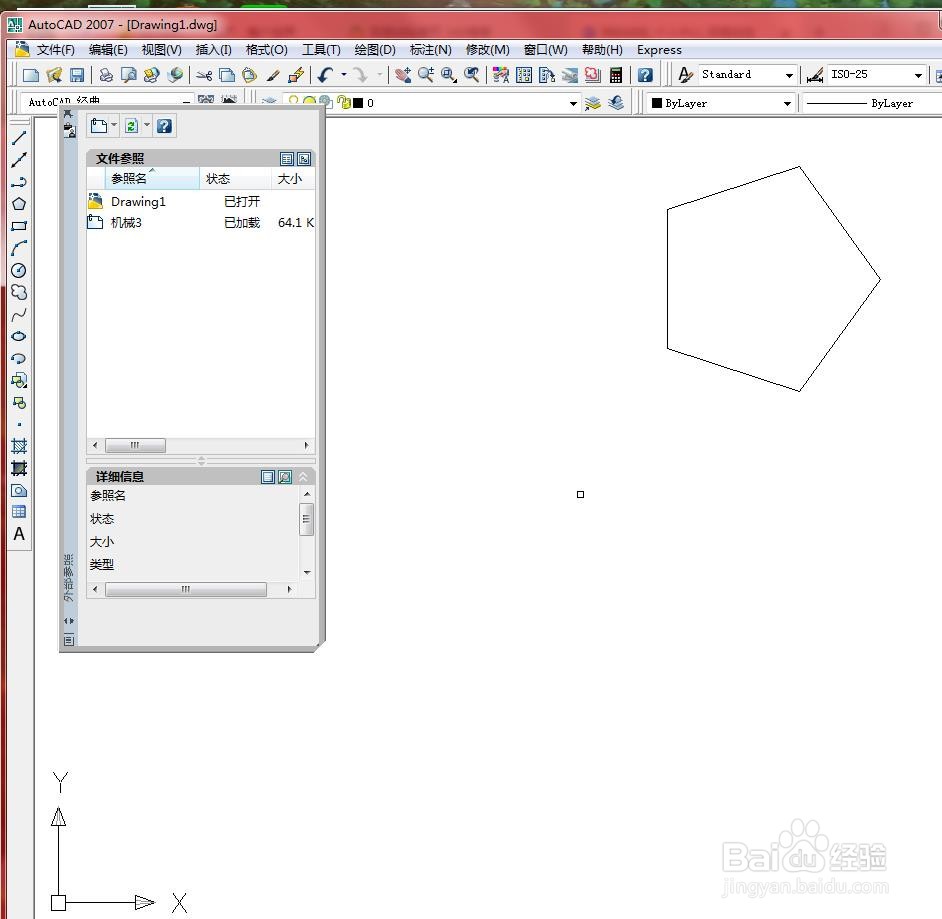Expand the Attach DWG dropdown arrow
Image resolution: width=942 pixels, height=919 pixels.
tap(114, 125)
